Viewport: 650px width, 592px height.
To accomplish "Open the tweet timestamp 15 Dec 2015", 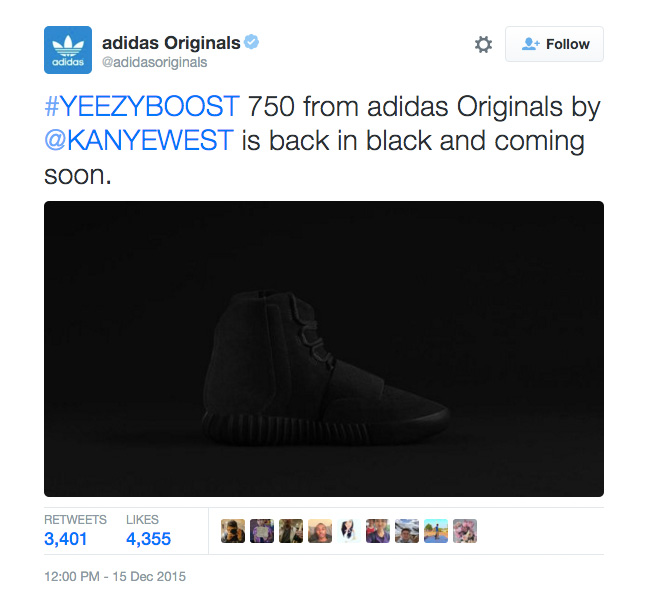I will tap(115, 577).
